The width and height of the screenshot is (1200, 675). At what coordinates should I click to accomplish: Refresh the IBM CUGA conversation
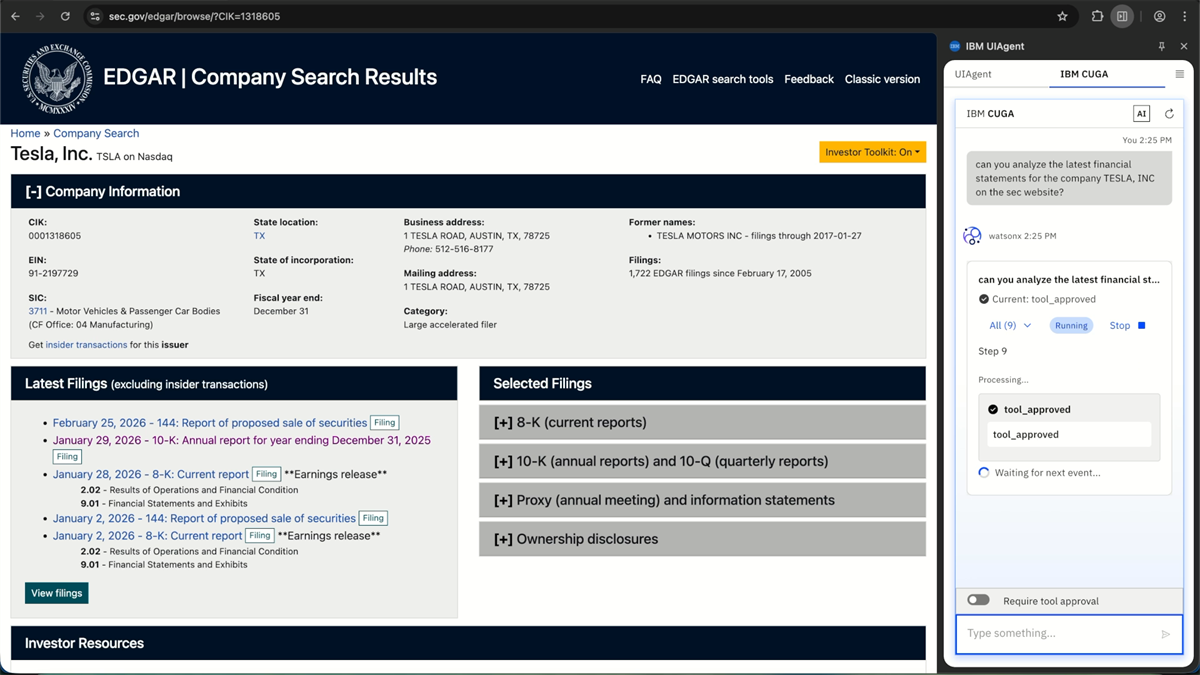click(1169, 113)
